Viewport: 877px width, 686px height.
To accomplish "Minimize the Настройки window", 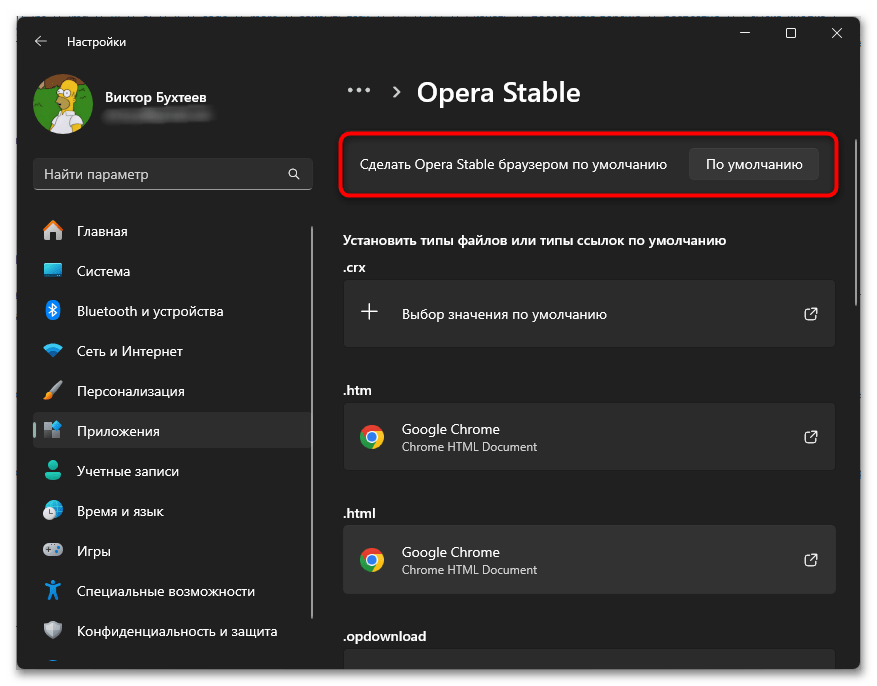I will [744, 33].
